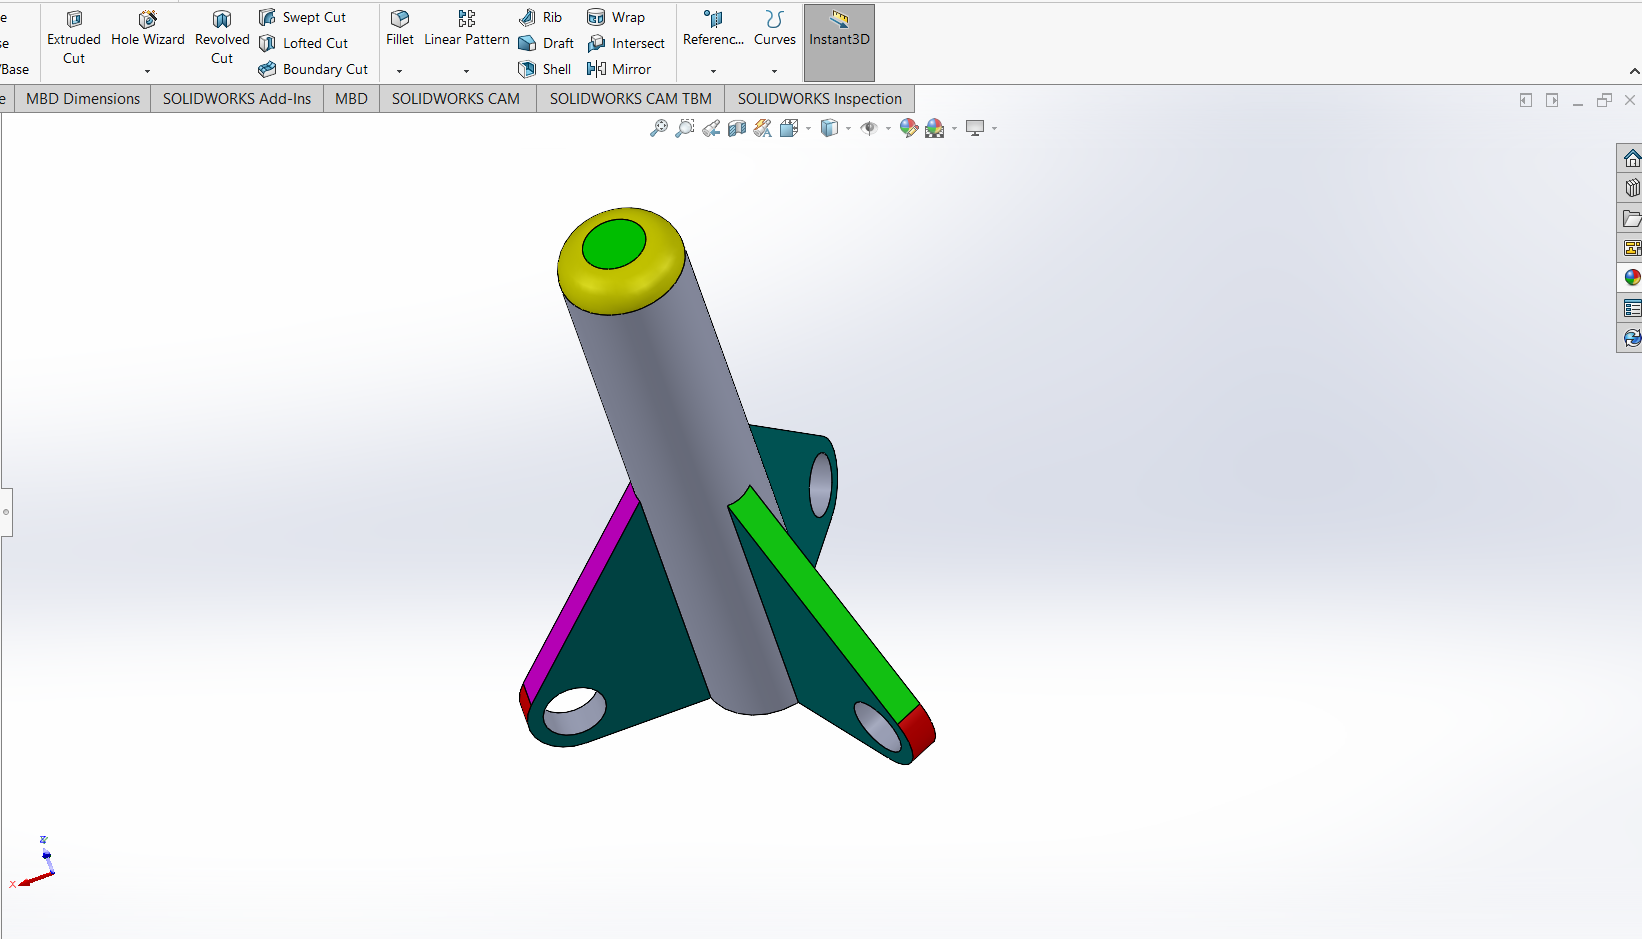Select Zoom to Area tool
Viewport: 1642px width, 939px height.
[685, 128]
